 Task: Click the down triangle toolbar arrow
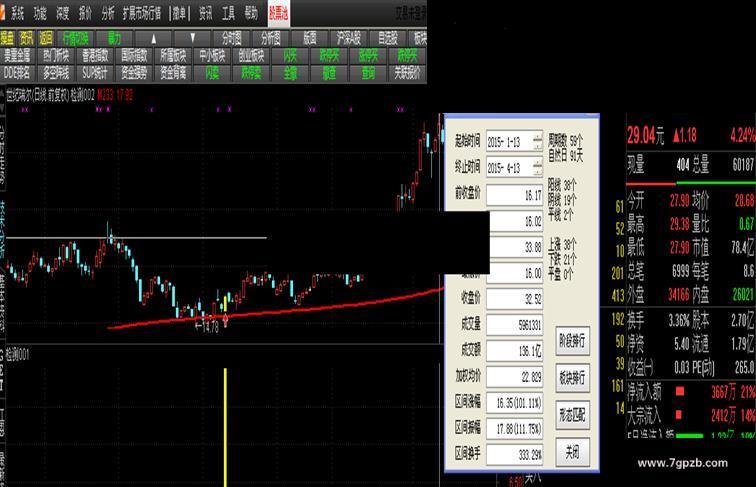tap(192, 38)
